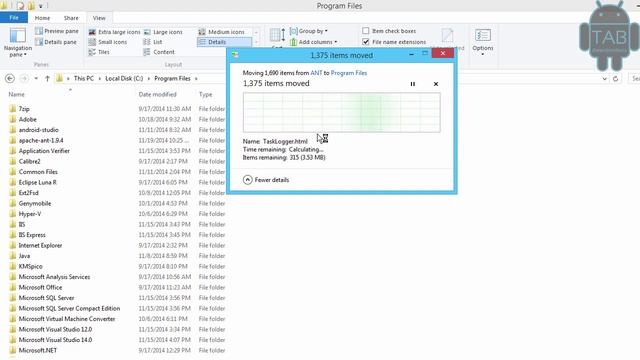Enable Item check boxes

click(x=366, y=31)
